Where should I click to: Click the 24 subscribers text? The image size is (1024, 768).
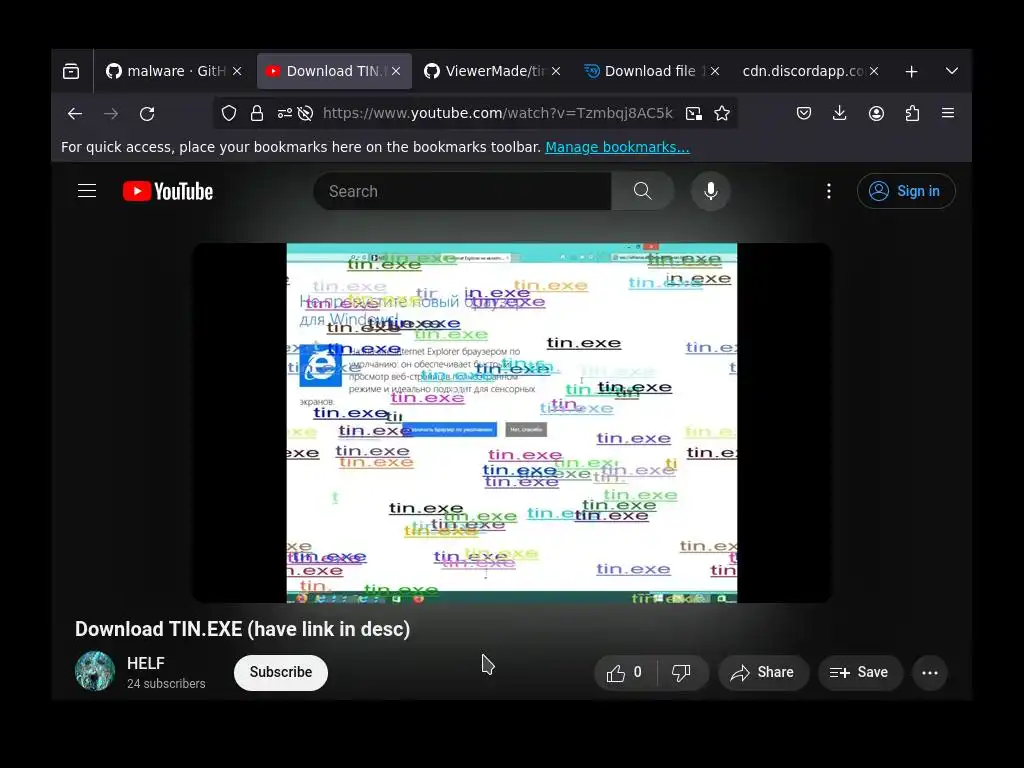166,684
